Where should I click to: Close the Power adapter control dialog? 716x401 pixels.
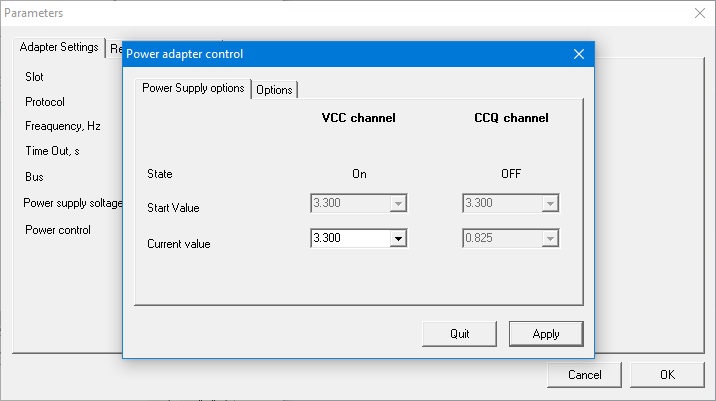coord(578,54)
